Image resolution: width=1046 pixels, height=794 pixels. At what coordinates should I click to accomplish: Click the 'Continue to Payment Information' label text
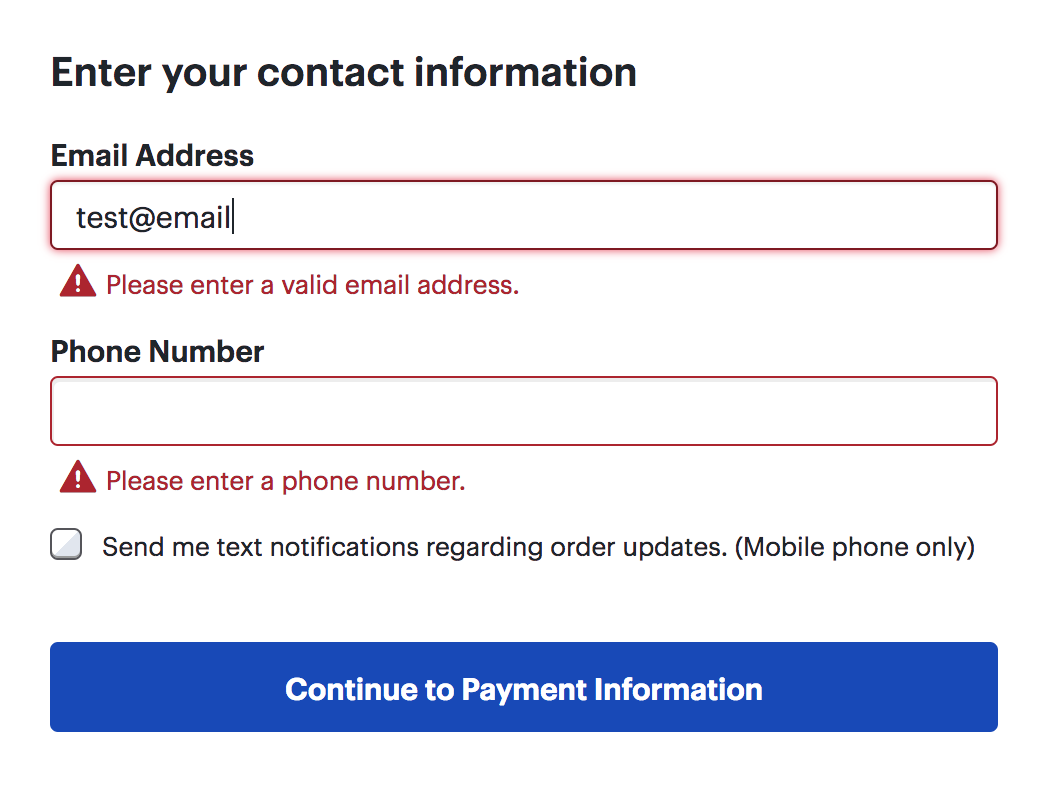pos(524,689)
